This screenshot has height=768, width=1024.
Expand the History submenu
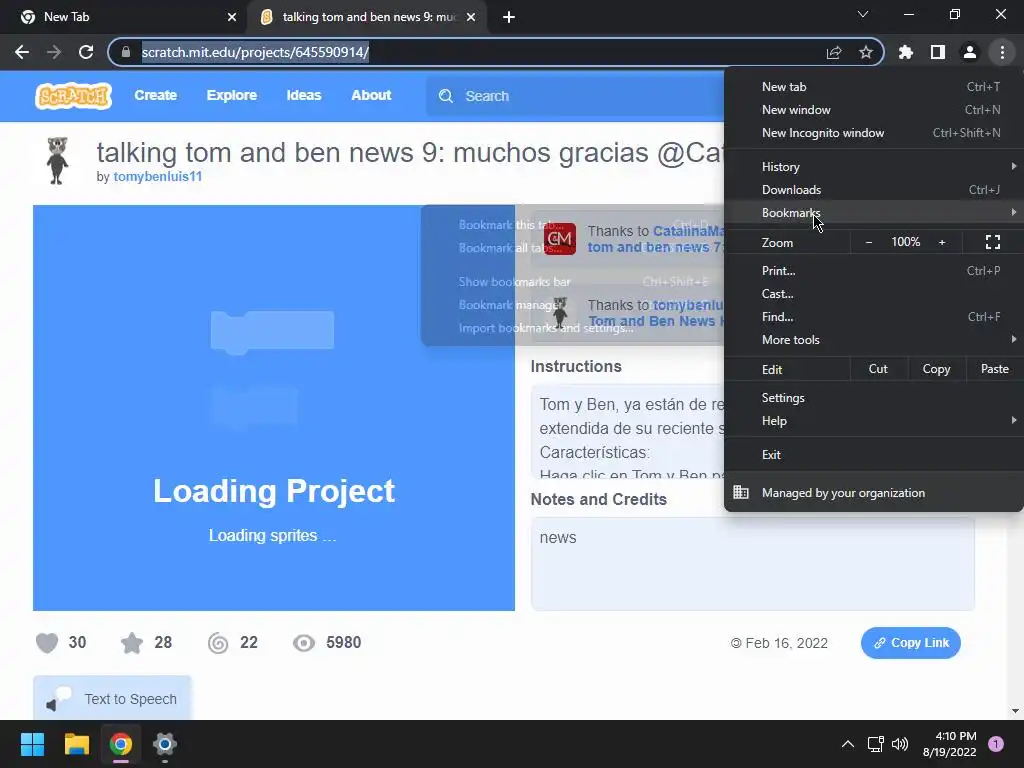(x=874, y=167)
